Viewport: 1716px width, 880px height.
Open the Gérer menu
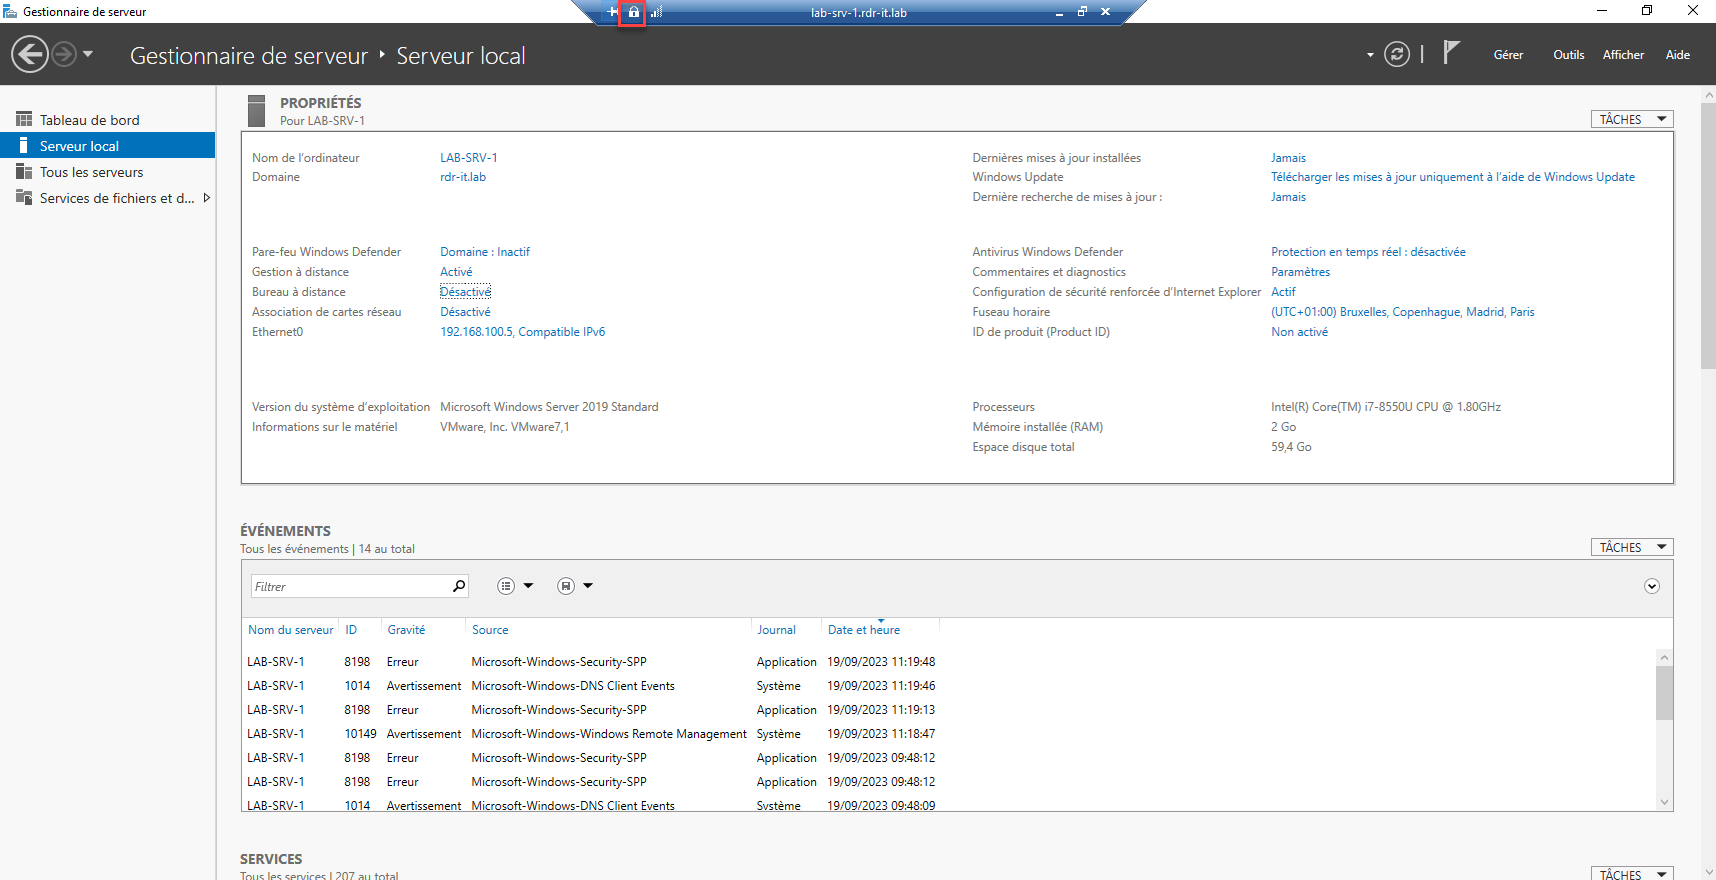1507,55
